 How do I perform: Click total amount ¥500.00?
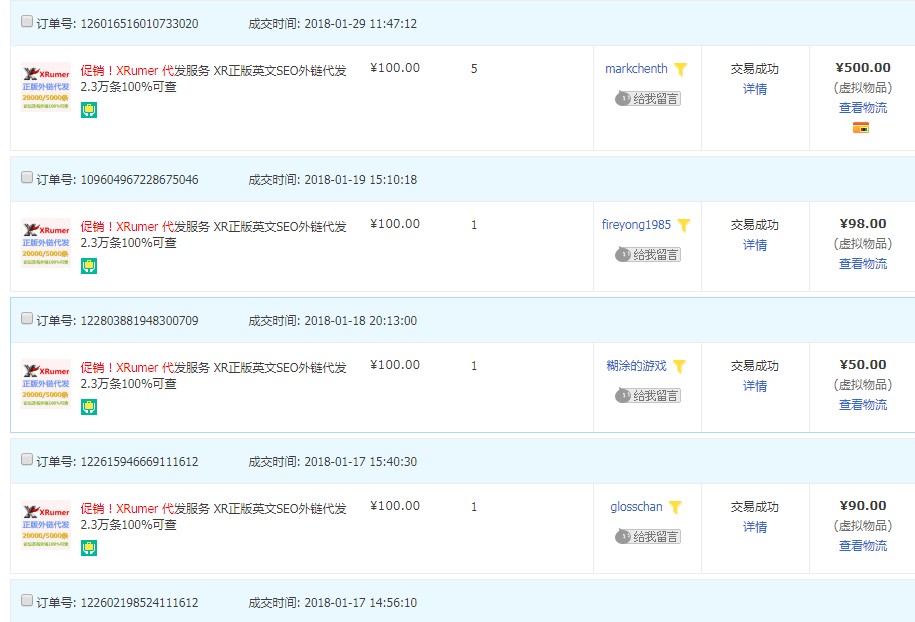[x=862, y=68]
